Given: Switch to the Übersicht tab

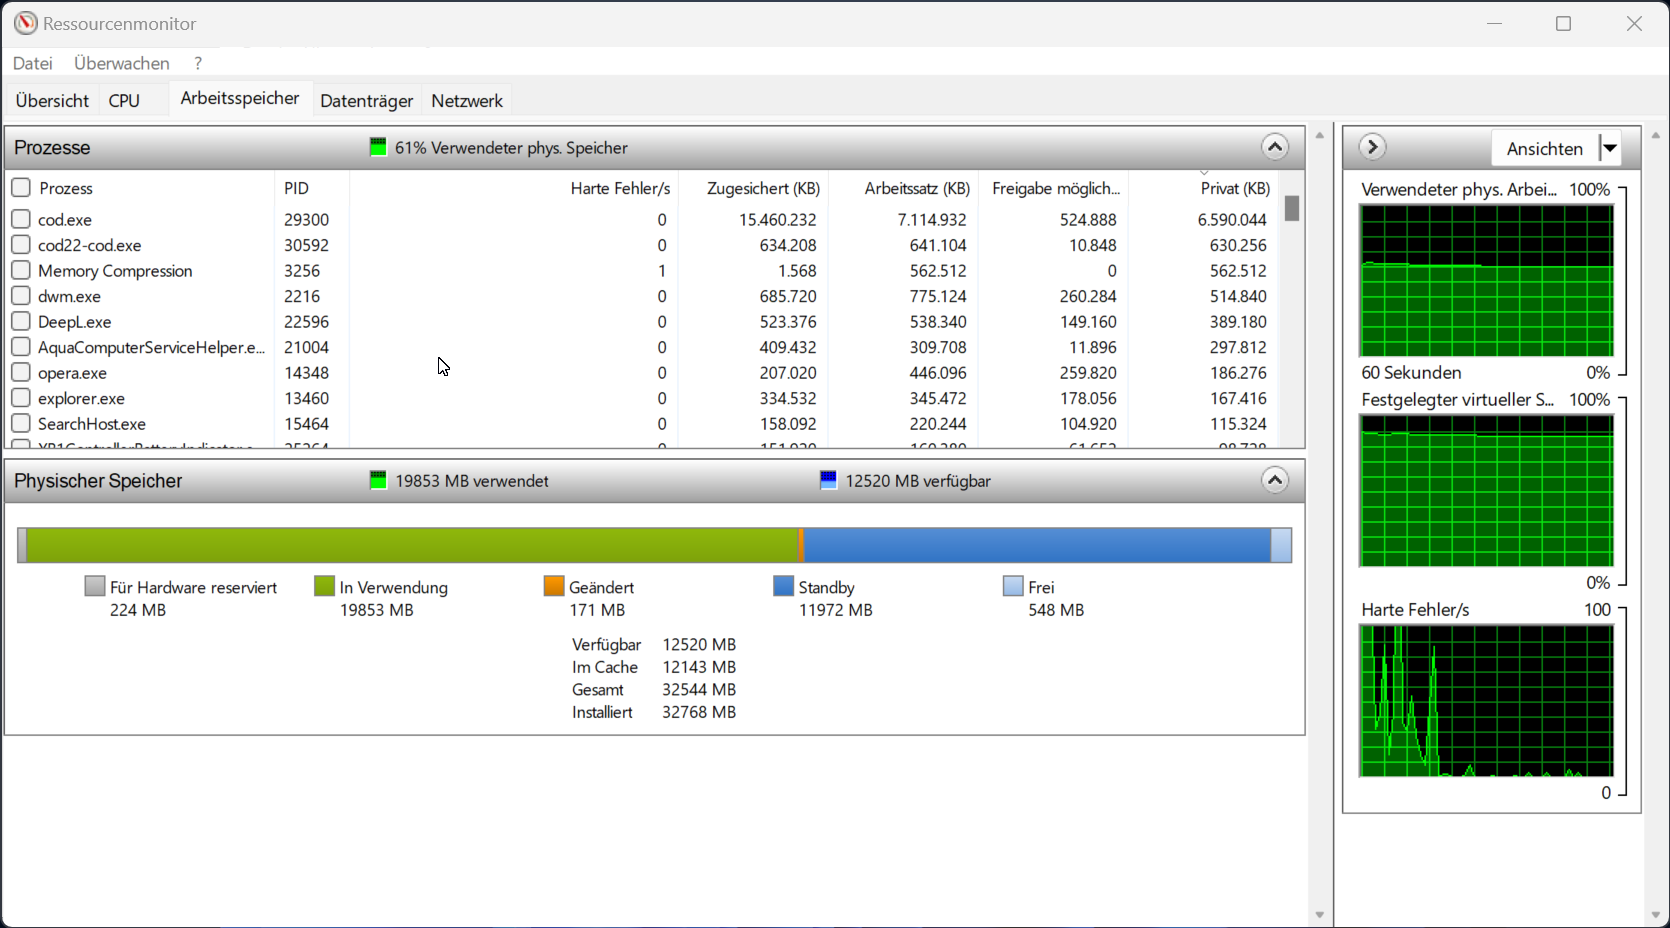Looking at the screenshot, I should tap(52, 100).
